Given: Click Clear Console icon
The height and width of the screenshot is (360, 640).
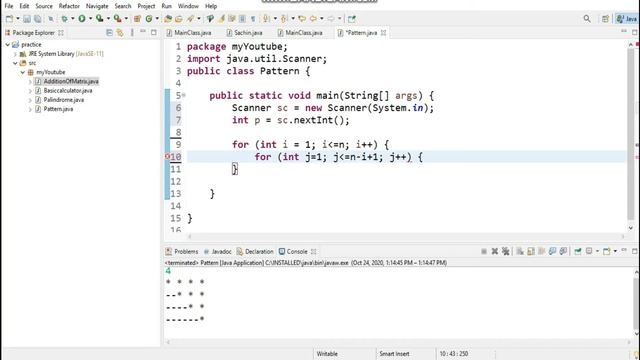Looking at the screenshot, I should click(x=520, y=251).
